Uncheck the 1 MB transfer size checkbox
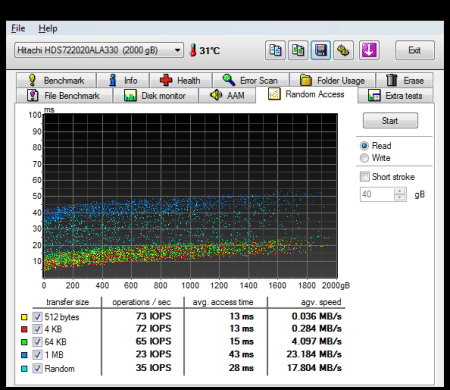 (x=37, y=355)
